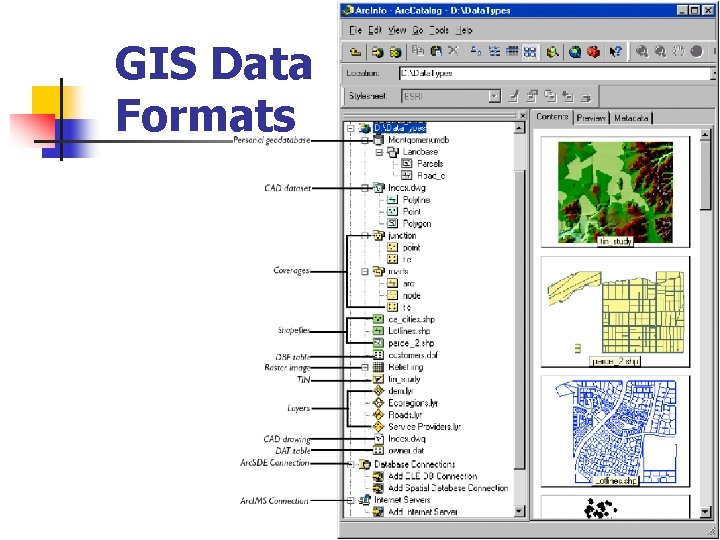Open the Location box dropdown arrow
720x540 pixels.
713,73
